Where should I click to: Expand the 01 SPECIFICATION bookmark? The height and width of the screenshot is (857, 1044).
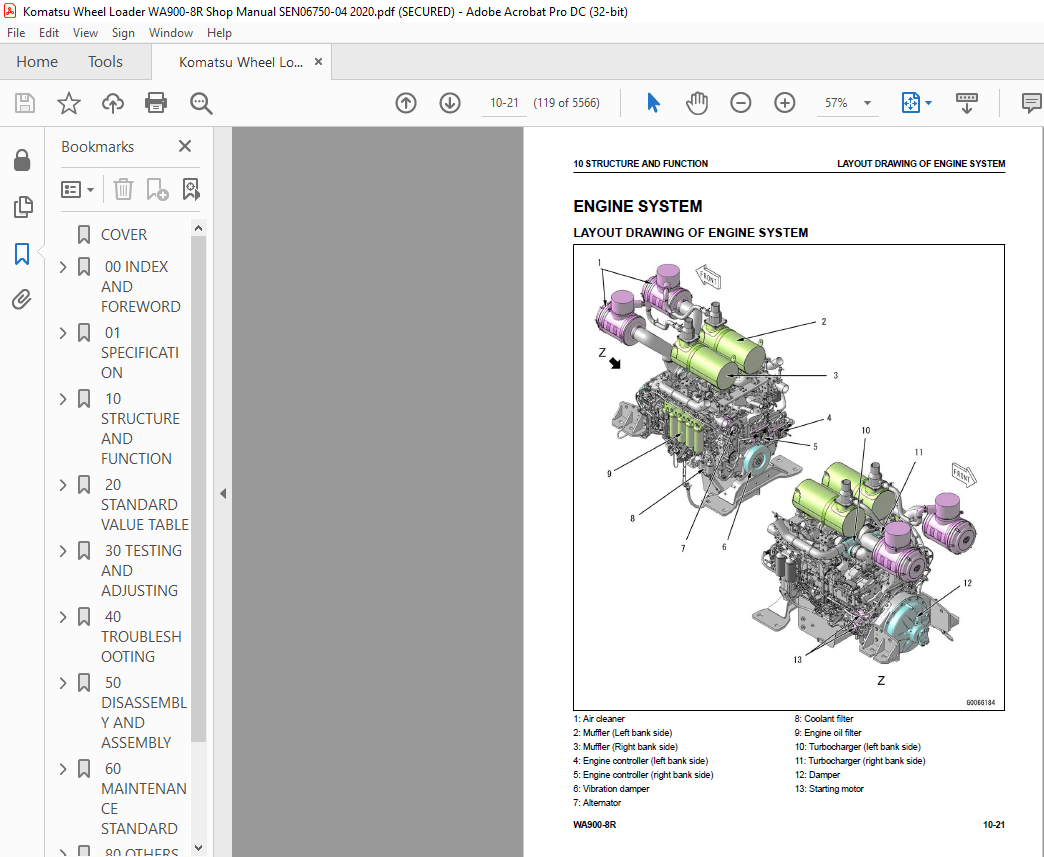point(63,333)
